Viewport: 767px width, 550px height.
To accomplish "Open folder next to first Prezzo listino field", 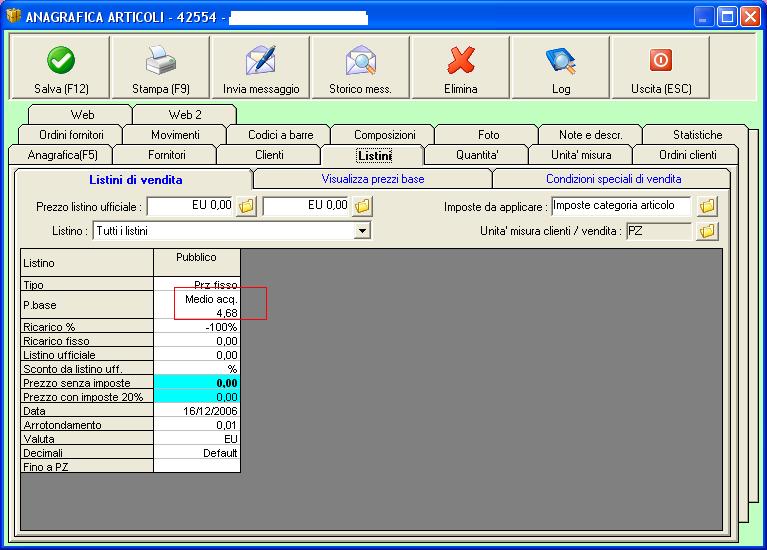I will (247, 206).
